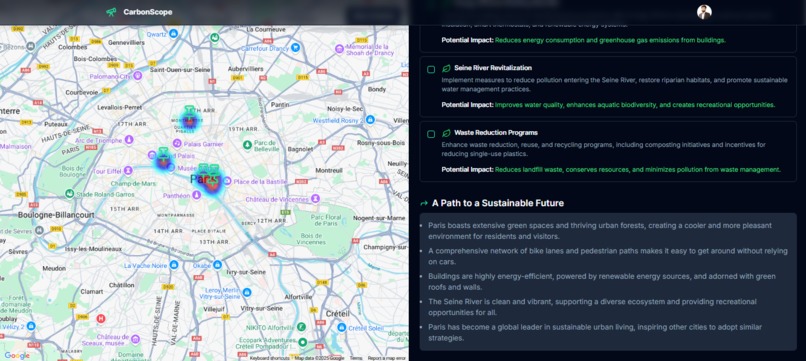Click the Nogent-sur-Marne map label
Screen dimensions: 806x361
[x=379, y=218]
